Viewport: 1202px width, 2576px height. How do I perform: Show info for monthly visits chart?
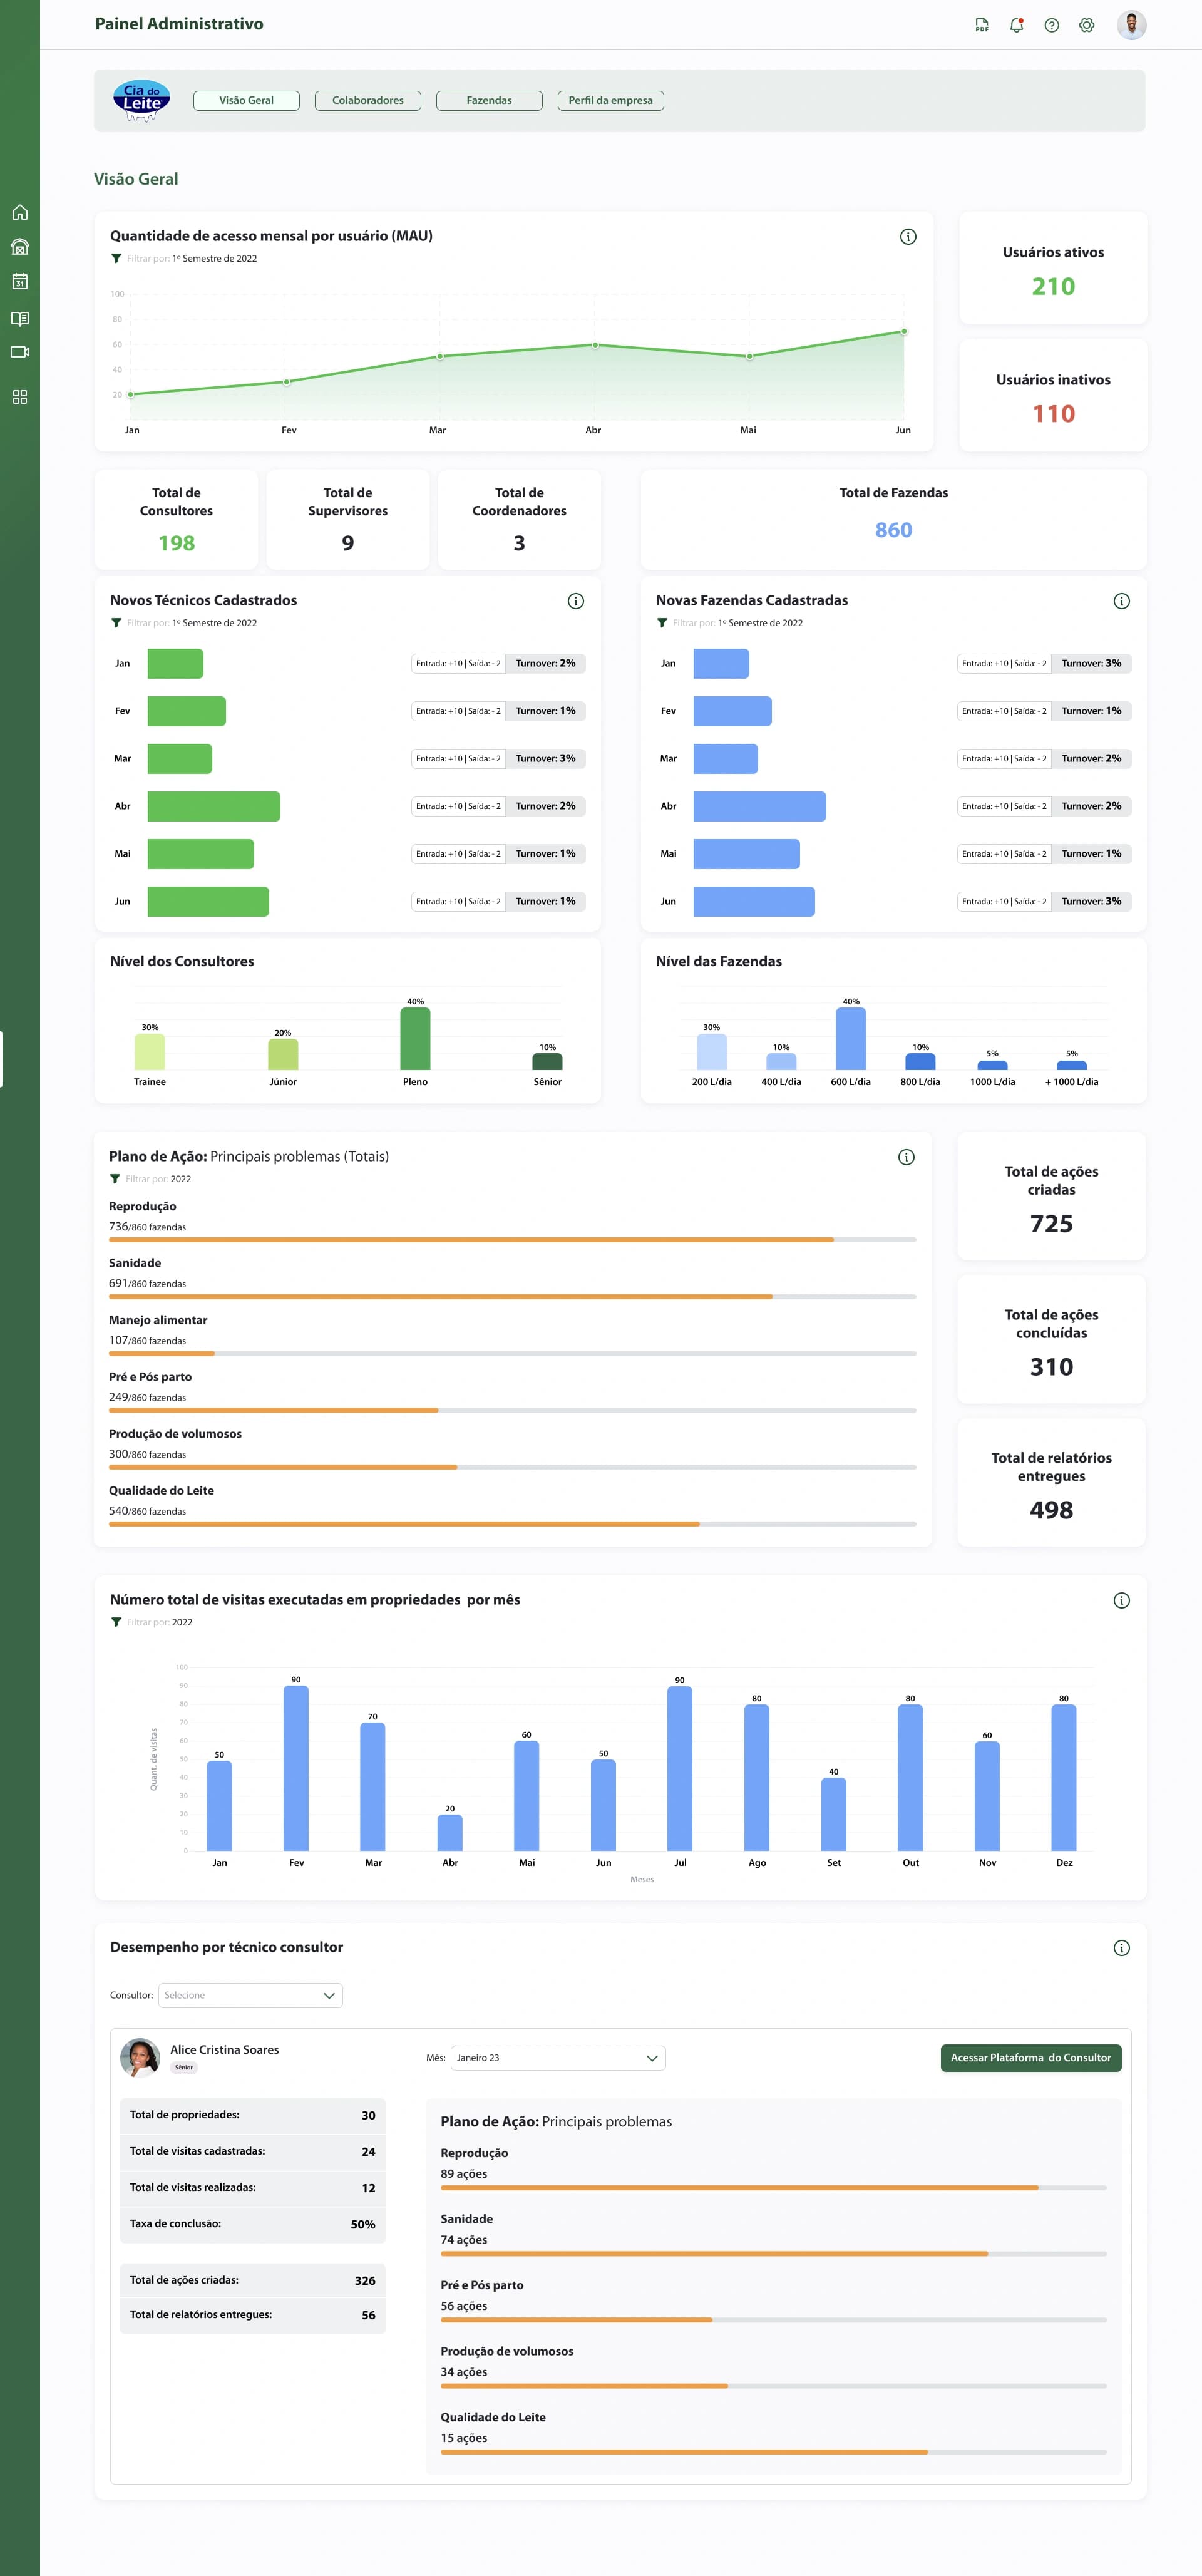point(1121,1600)
